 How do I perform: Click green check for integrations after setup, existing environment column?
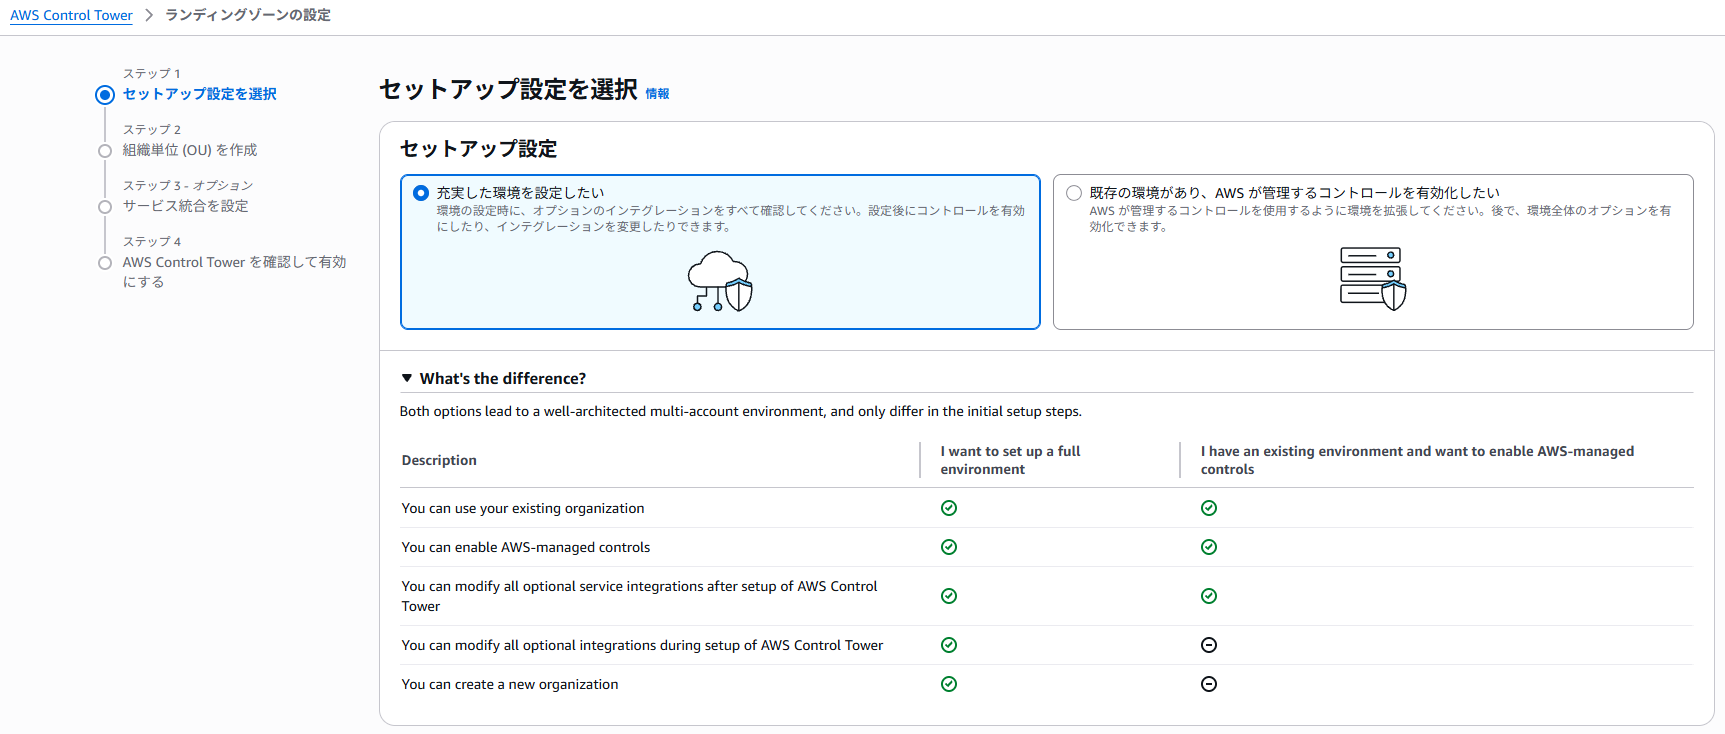[x=1209, y=596]
